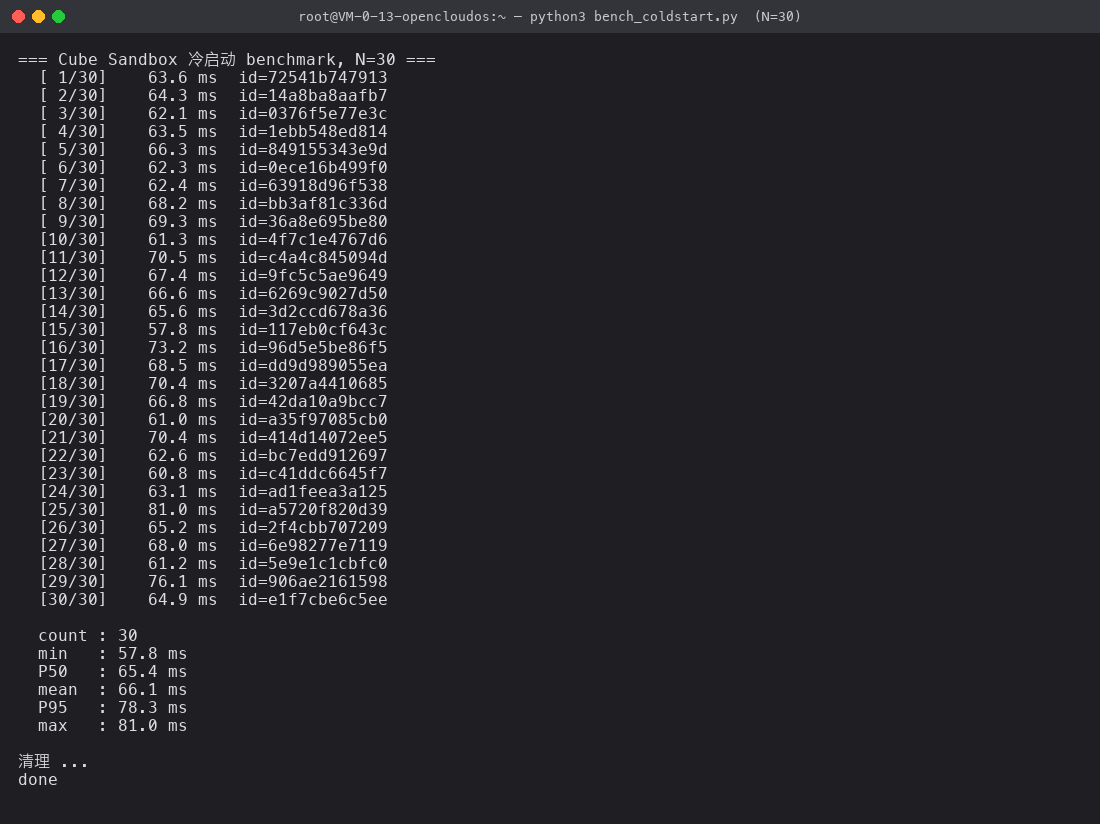The image size is (1100, 824).
Task: Click the [19/30] run index
Action: point(73,402)
